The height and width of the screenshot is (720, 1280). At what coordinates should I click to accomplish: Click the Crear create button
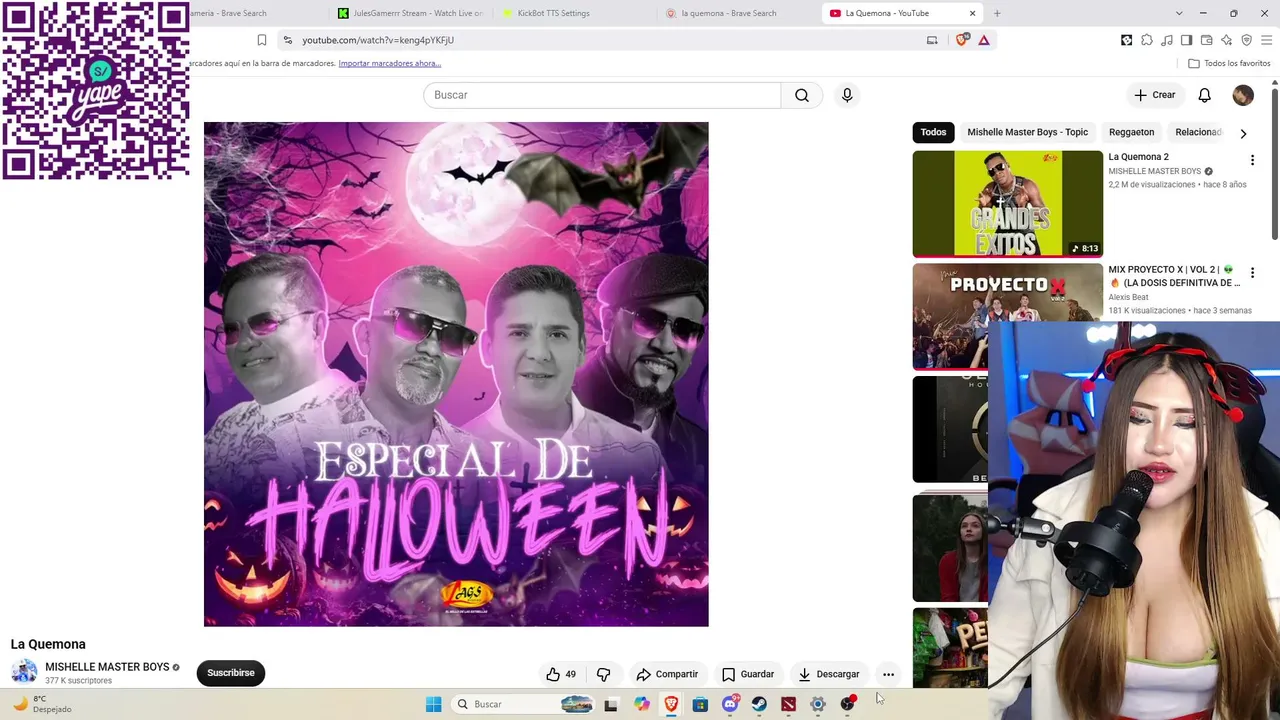click(x=1155, y=95)
